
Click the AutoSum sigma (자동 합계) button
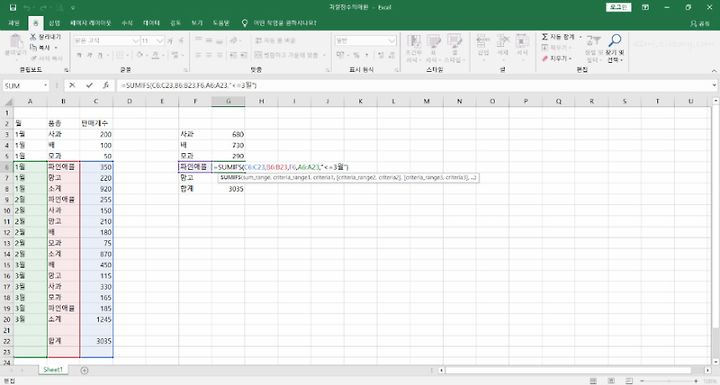coord(558,37)
